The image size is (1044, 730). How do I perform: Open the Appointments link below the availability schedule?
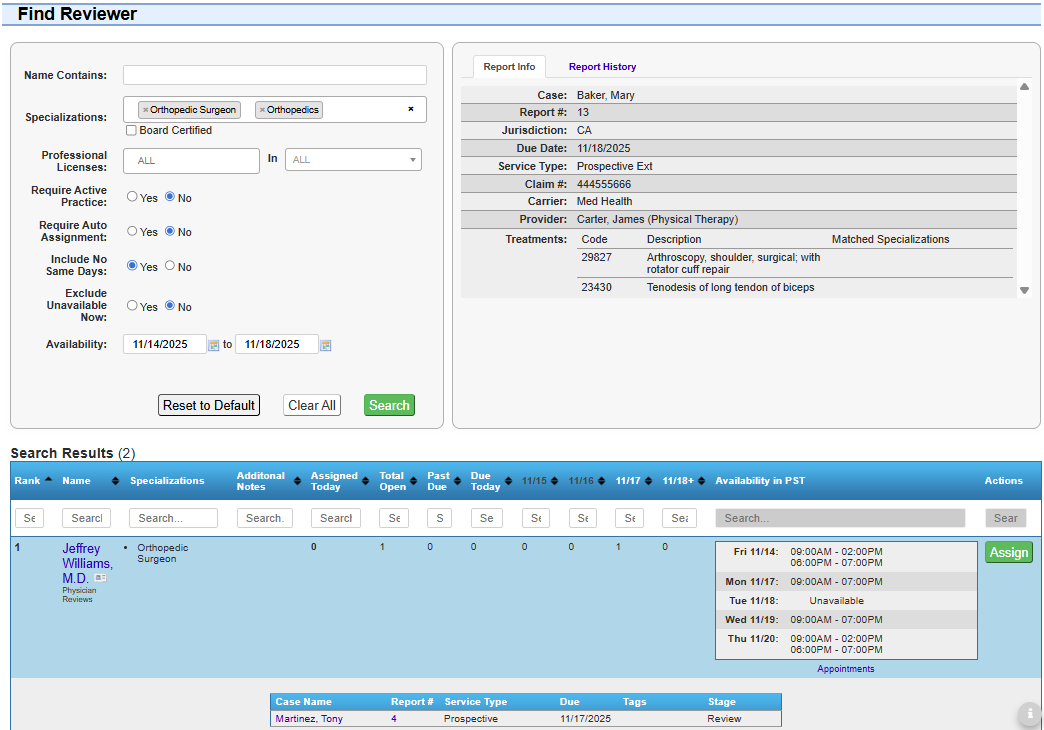point(845,668)
